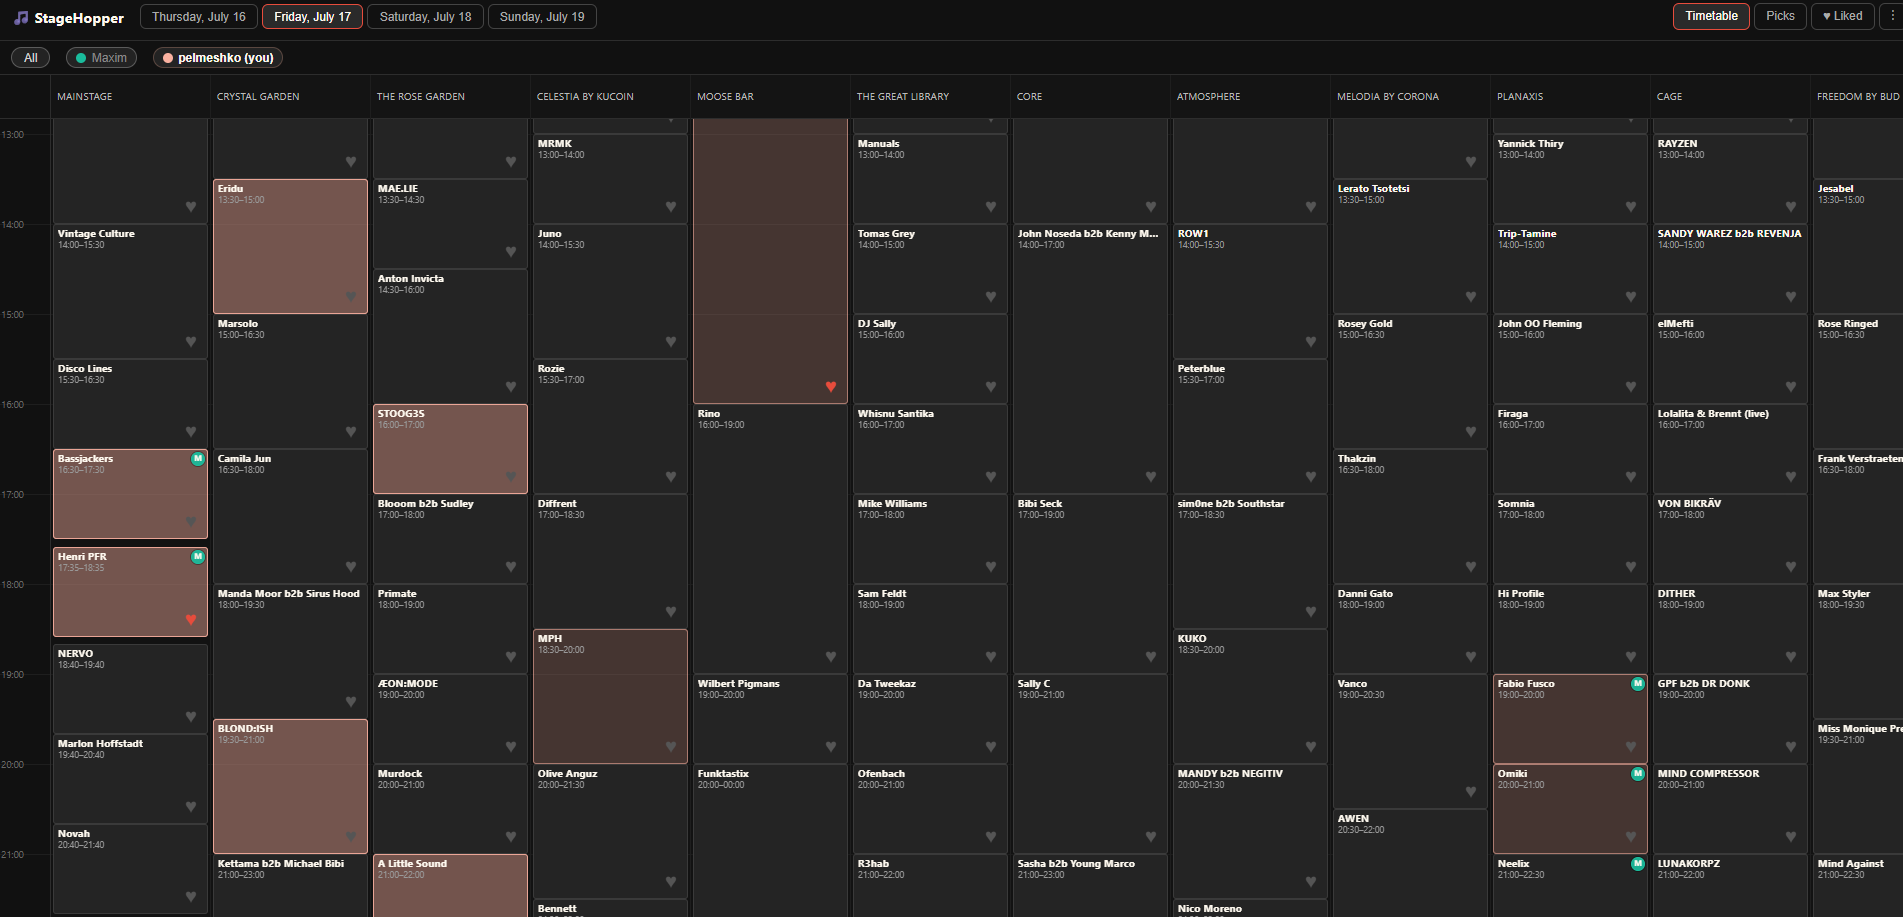Image resolution: width=1903 pixels, height=917 pixels.
Task: Click the 19:00 time label
Action: pyautogui.click(x=13, y=675)
